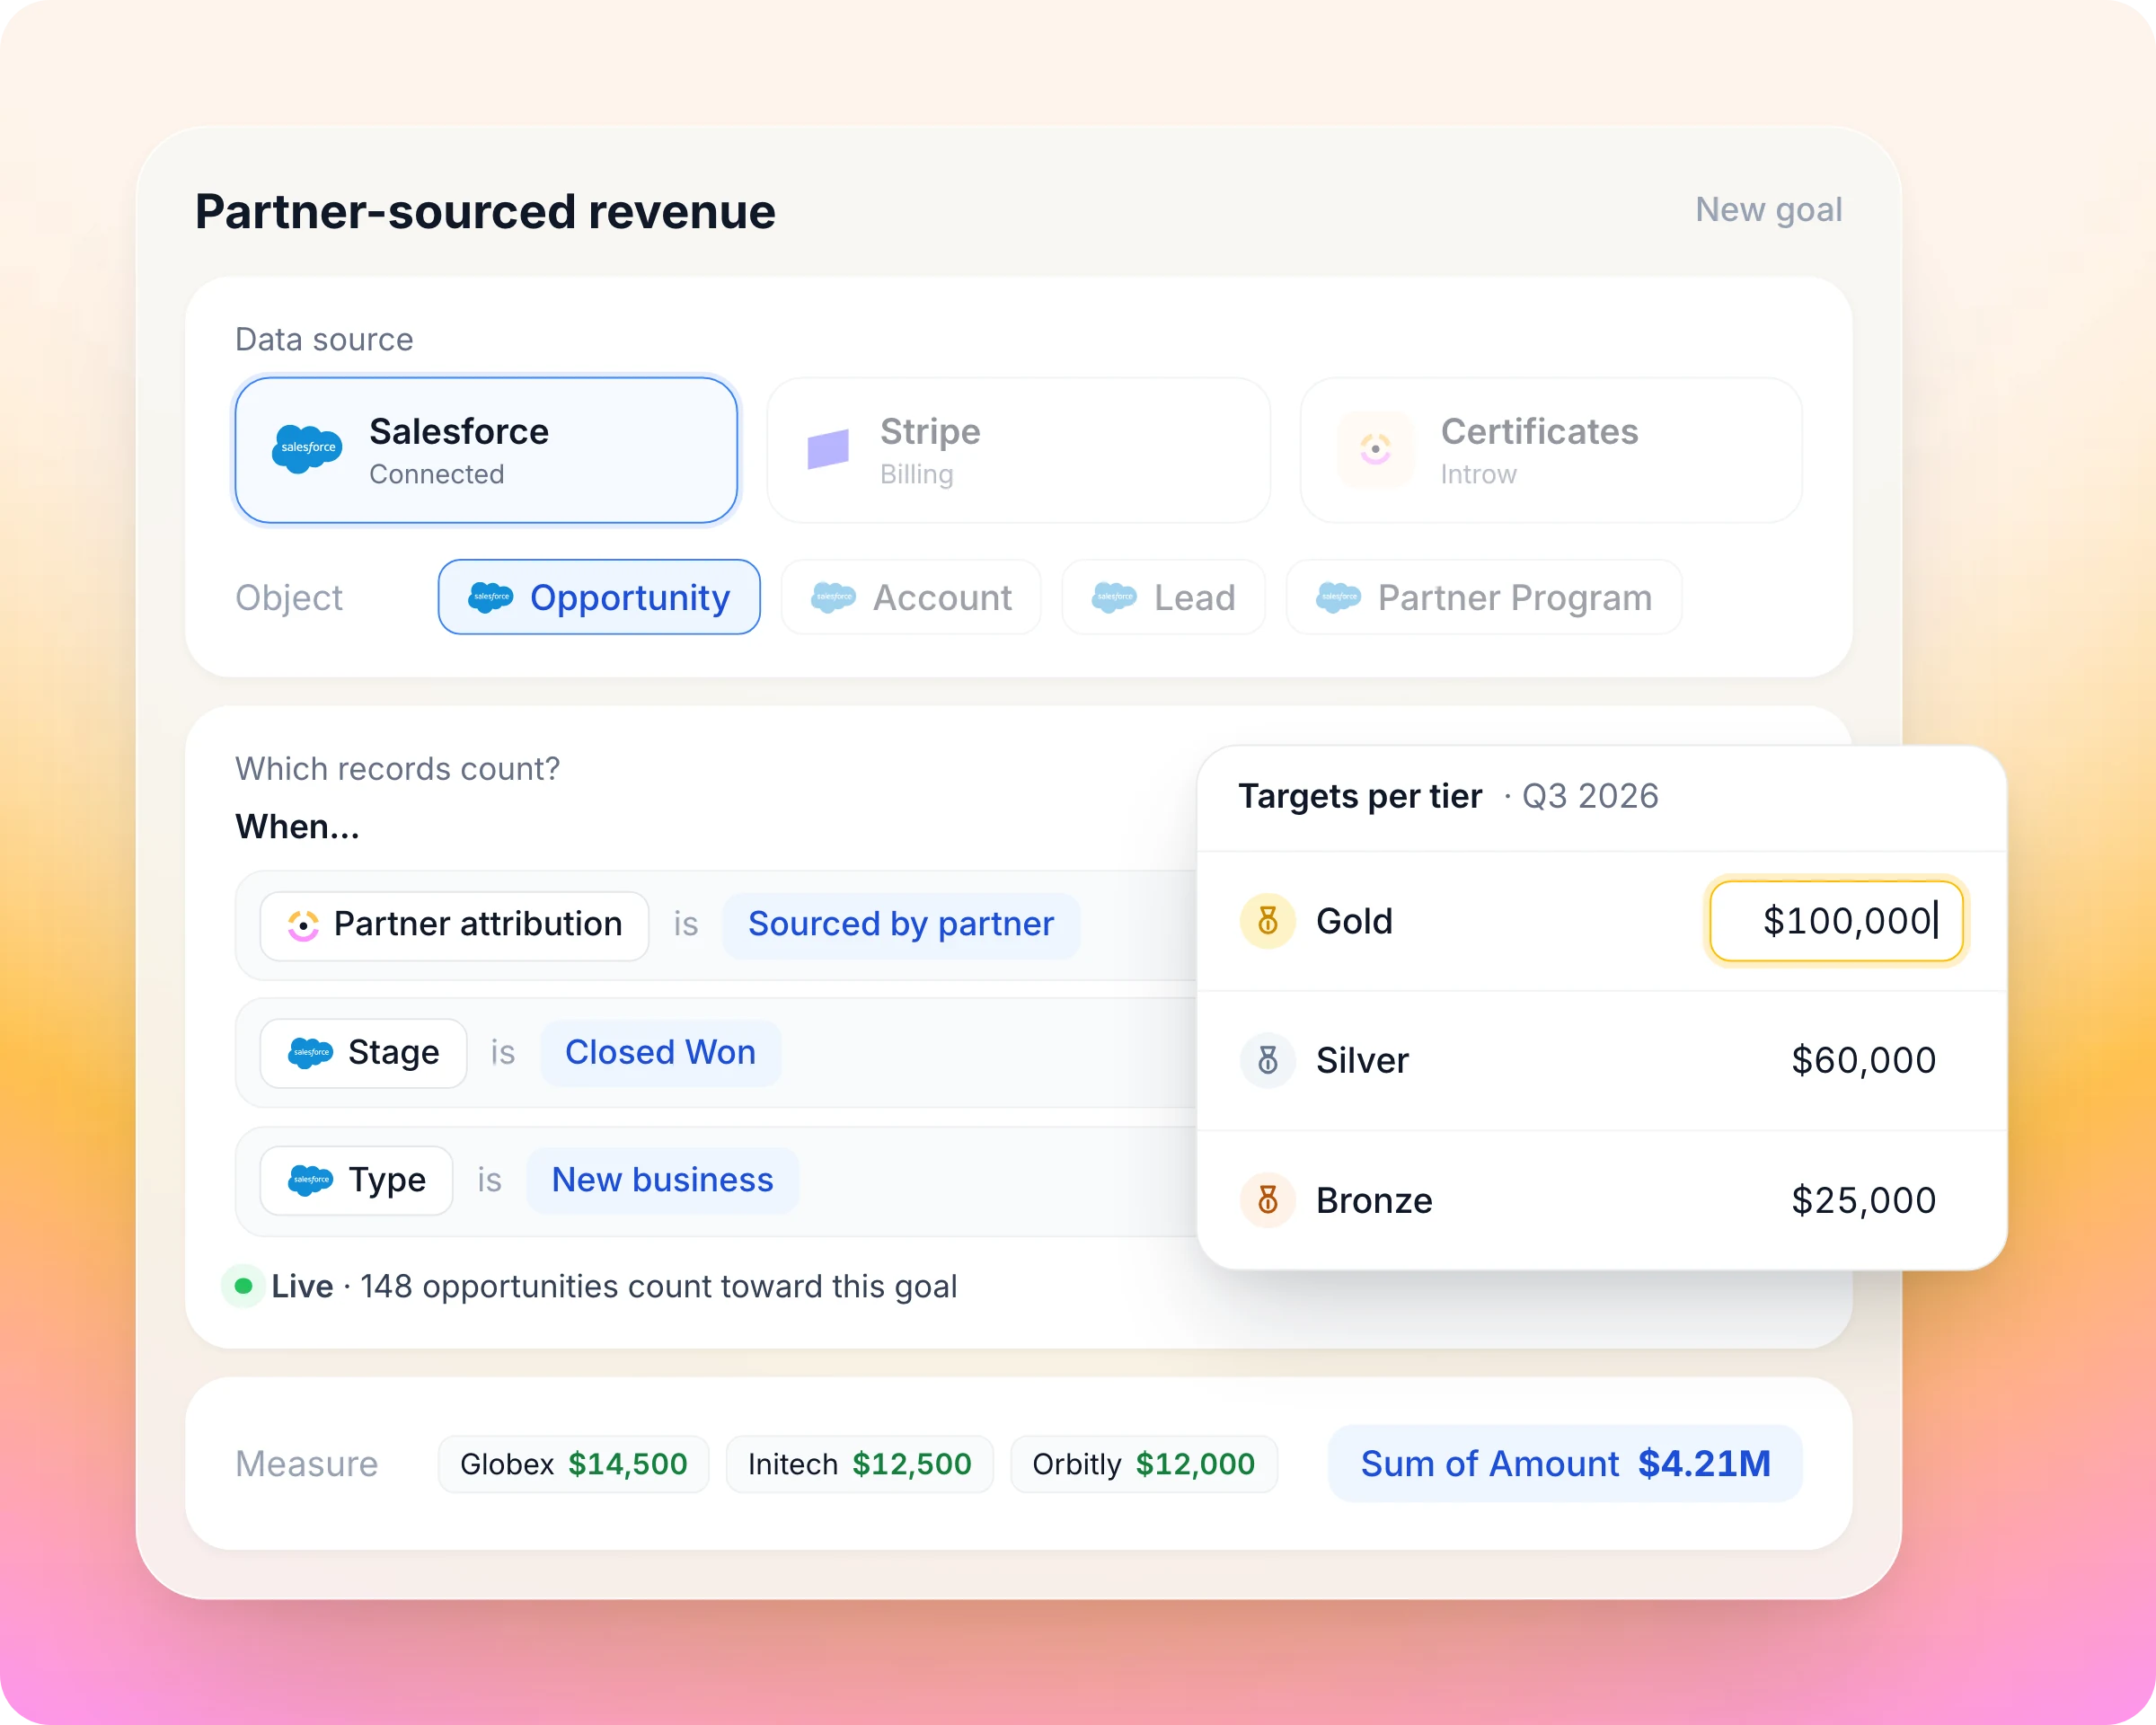Click the Globex $14,500 chip

573,1464
